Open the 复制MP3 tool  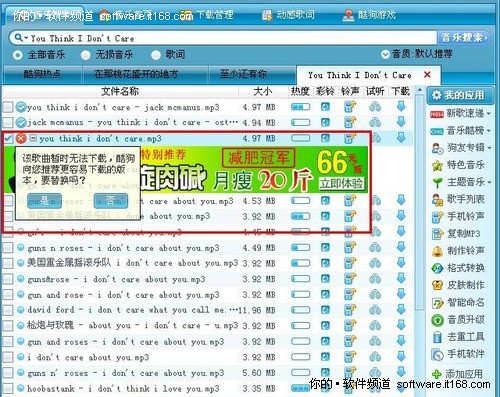click(x=456, y=234)
